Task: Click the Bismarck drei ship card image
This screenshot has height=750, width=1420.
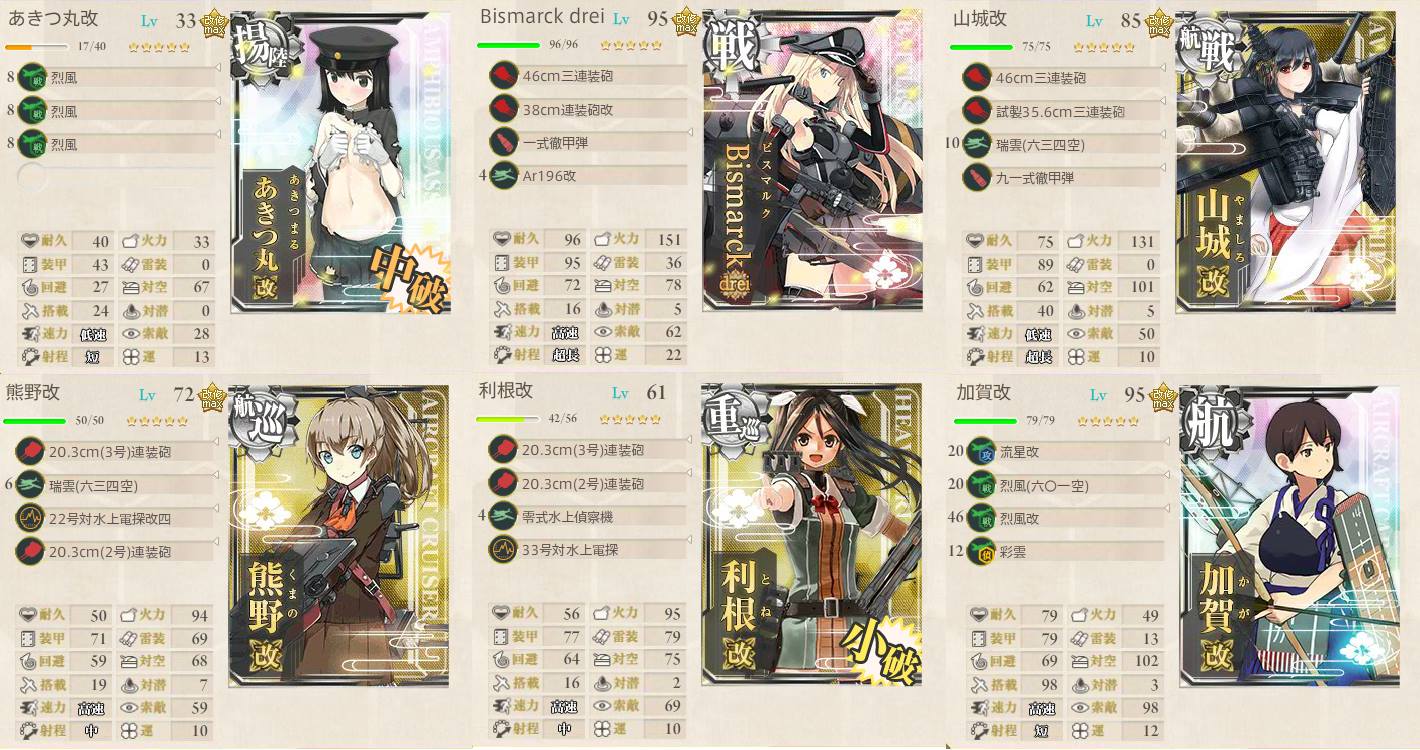Action: [811, 161]
